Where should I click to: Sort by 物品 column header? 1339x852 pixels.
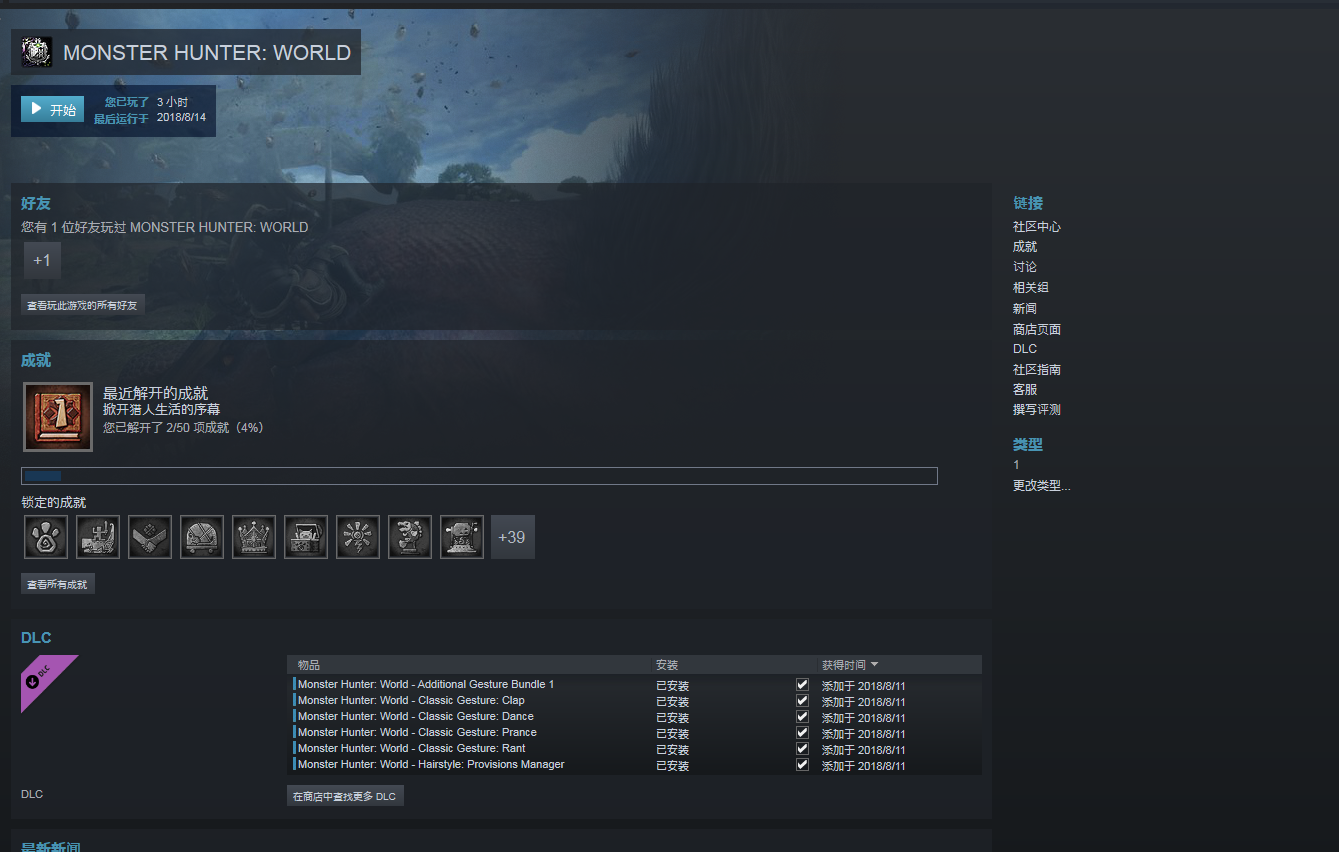click(x=309, y=665)
